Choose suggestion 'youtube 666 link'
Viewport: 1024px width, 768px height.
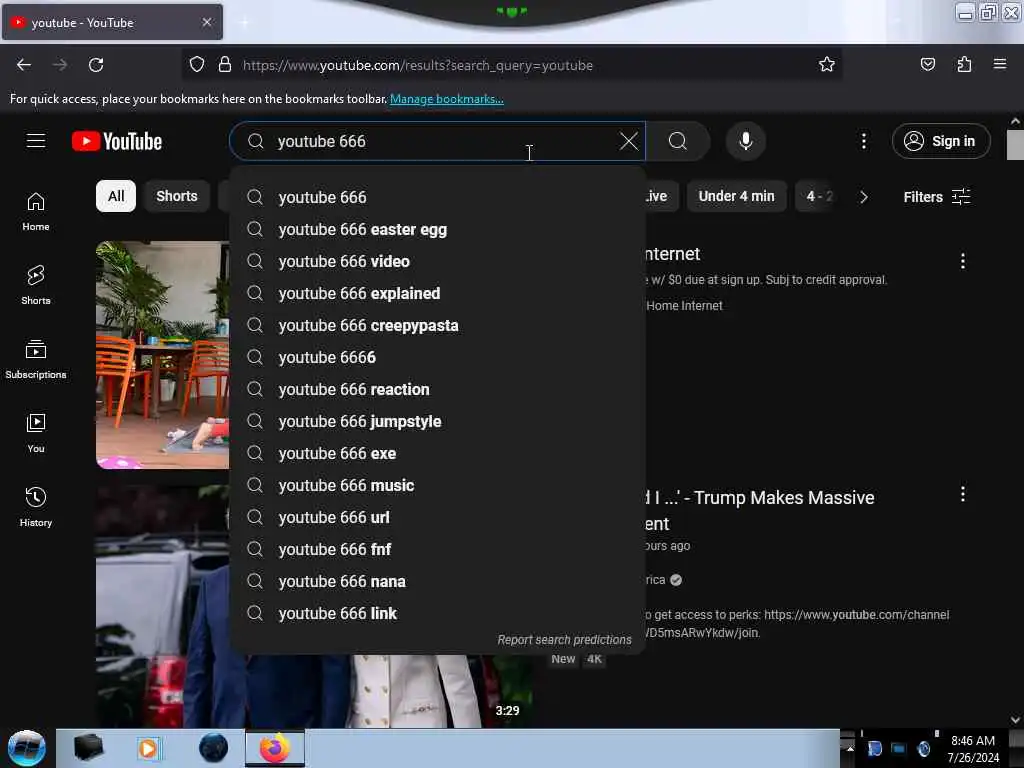click(437, 613)
